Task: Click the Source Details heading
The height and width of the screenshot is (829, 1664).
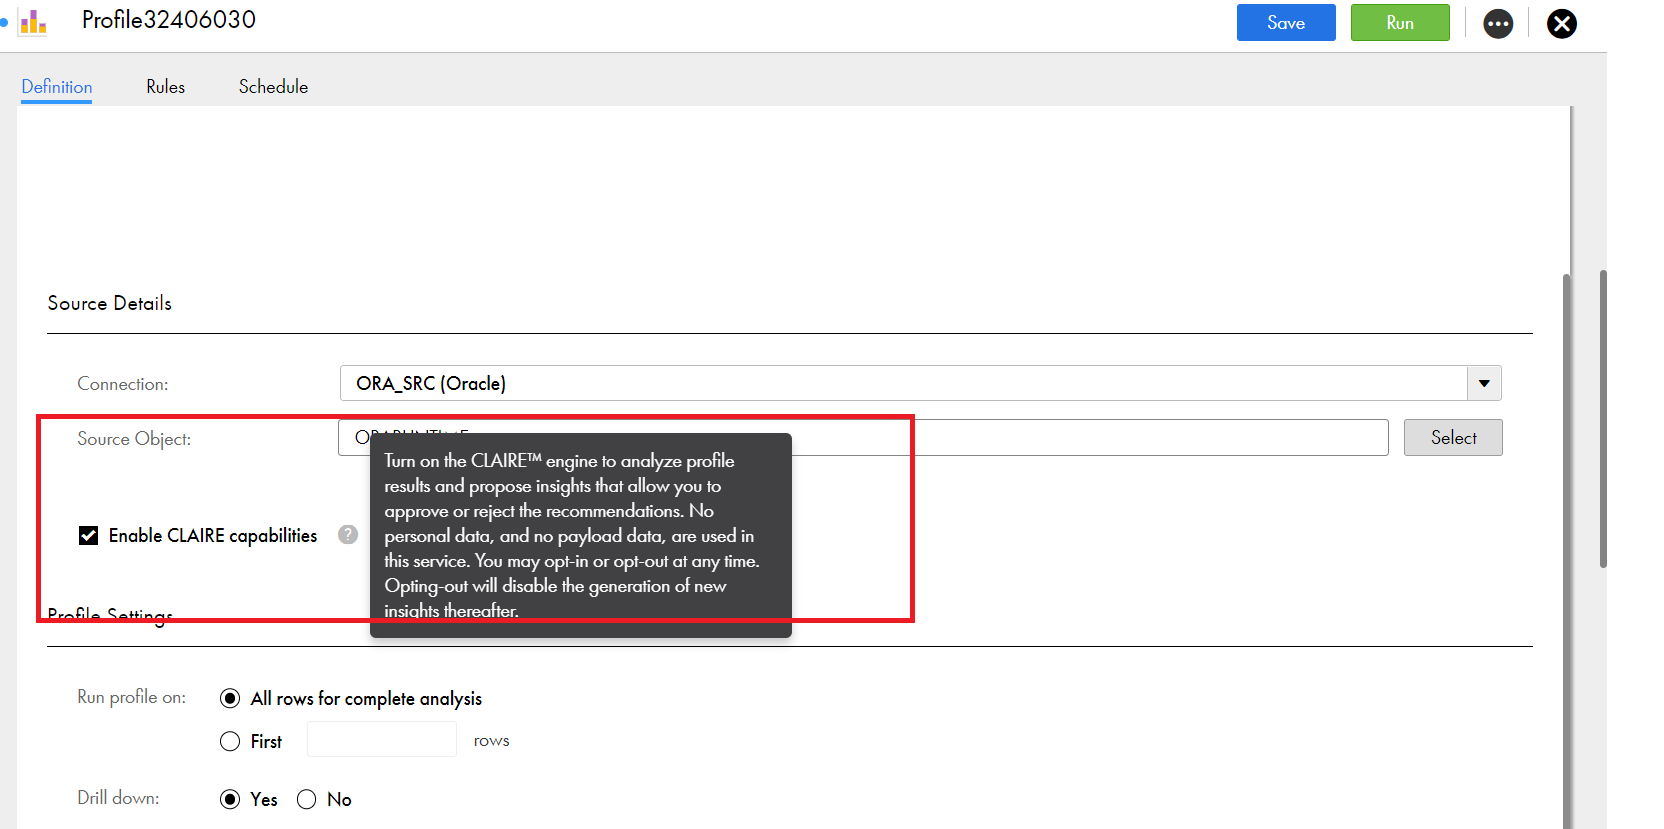Action: pos(110,303)
